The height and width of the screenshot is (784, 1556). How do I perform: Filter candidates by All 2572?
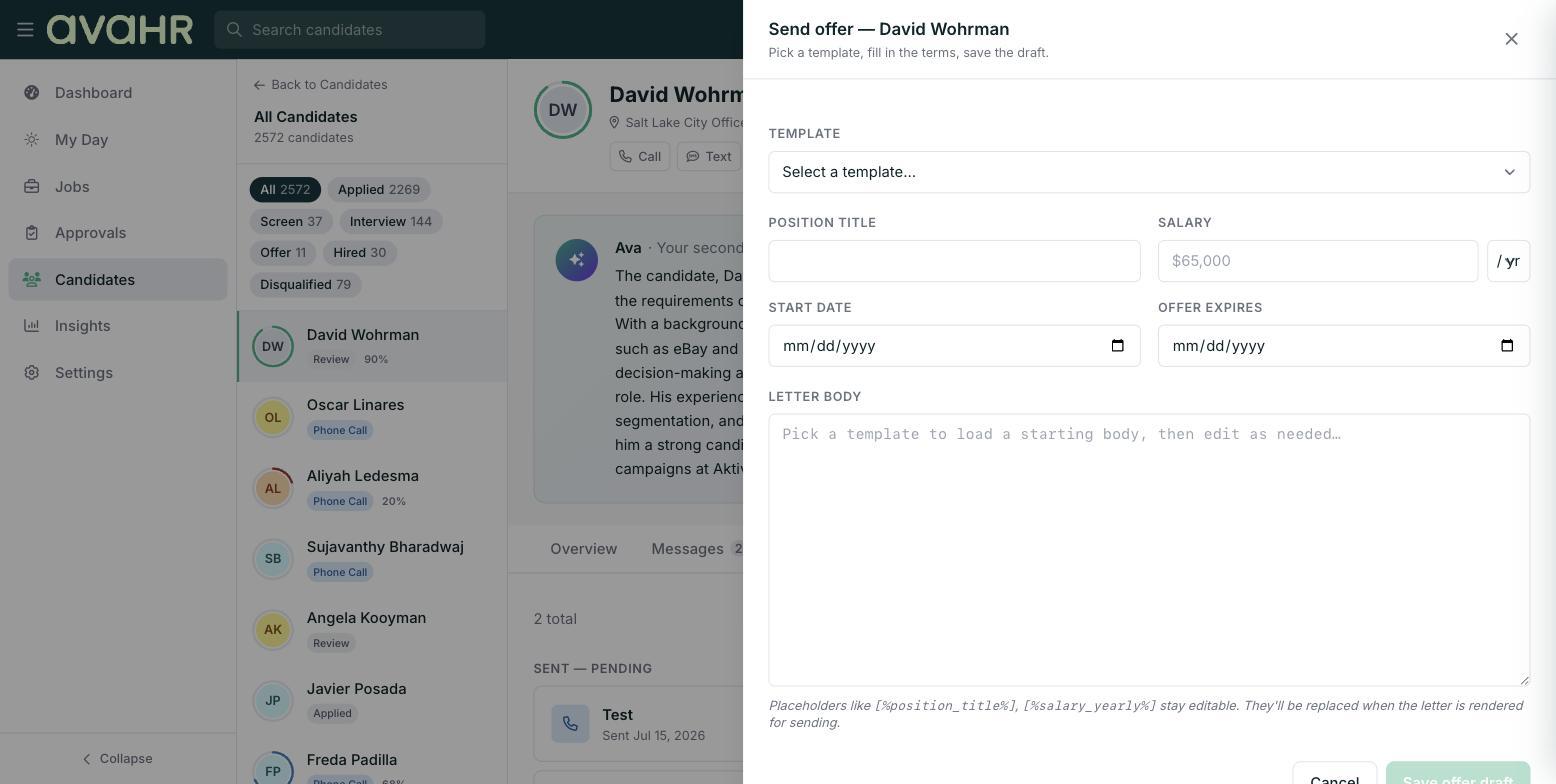tap(285, 190)
